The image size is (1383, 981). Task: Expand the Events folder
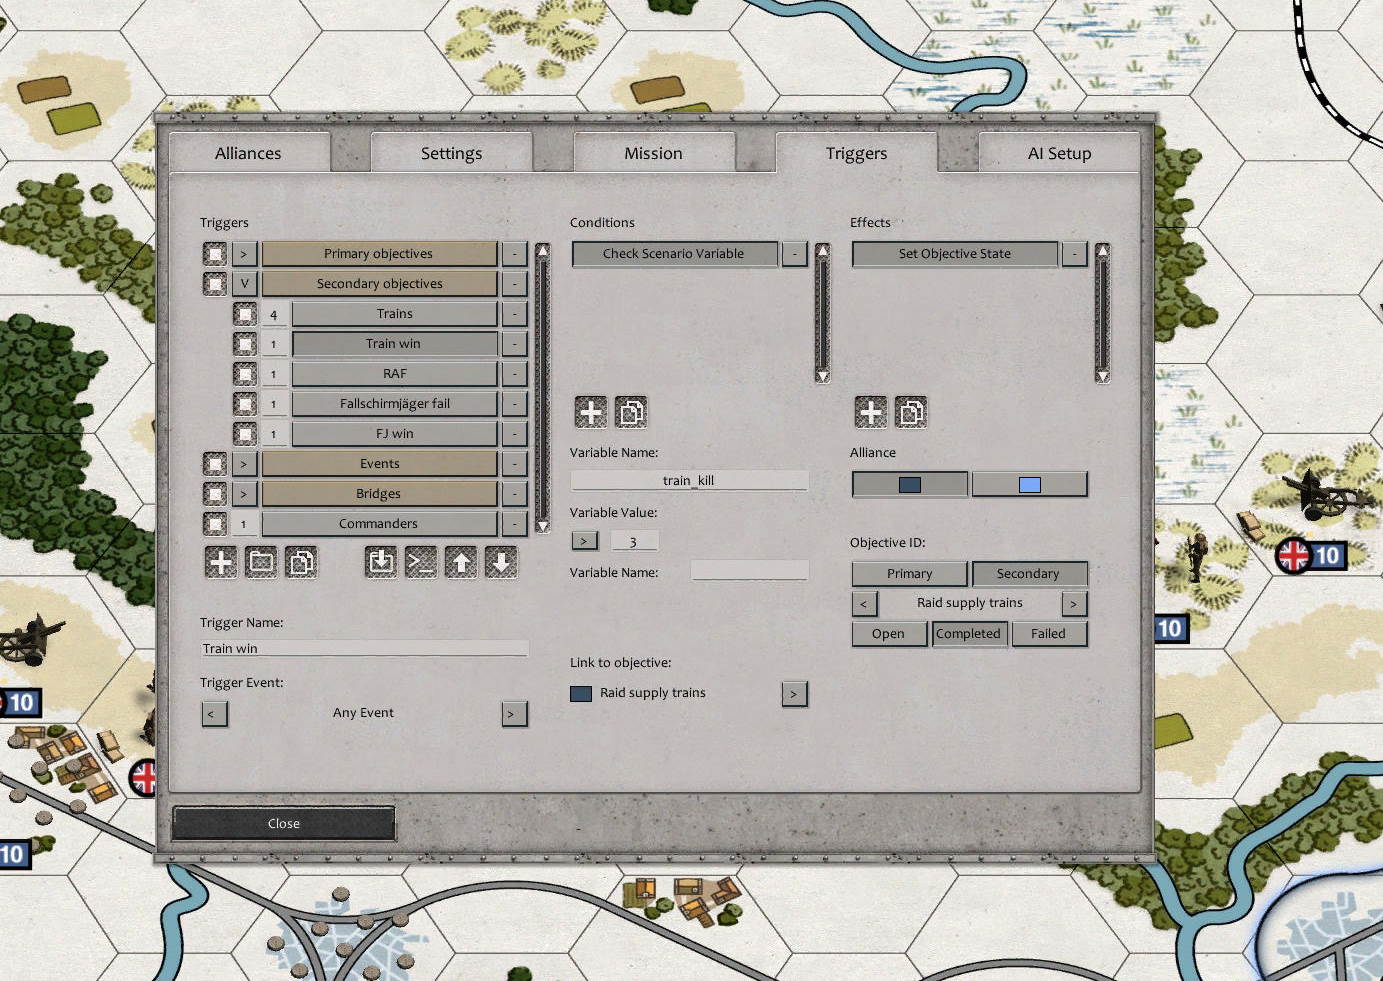pos(244,464)
